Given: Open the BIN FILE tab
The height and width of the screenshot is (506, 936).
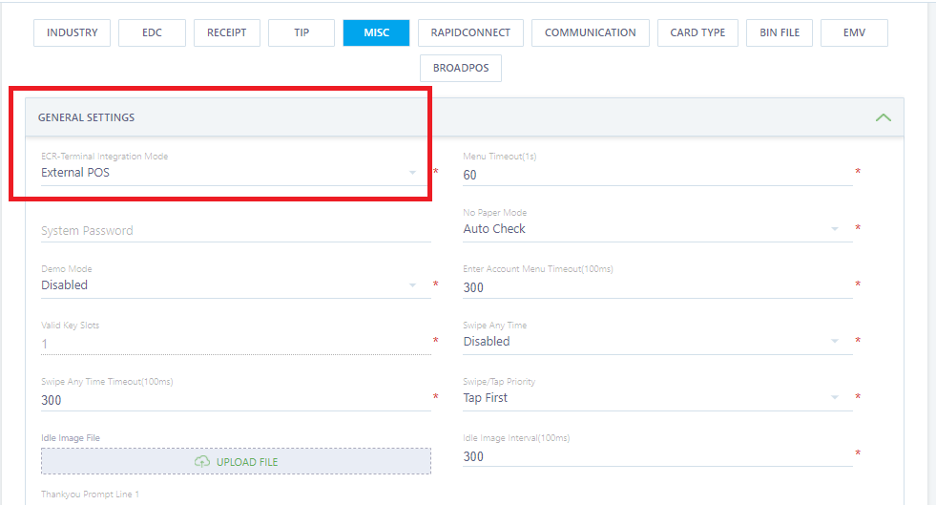Looking at the screenshot, I should (x=779, y=32).
